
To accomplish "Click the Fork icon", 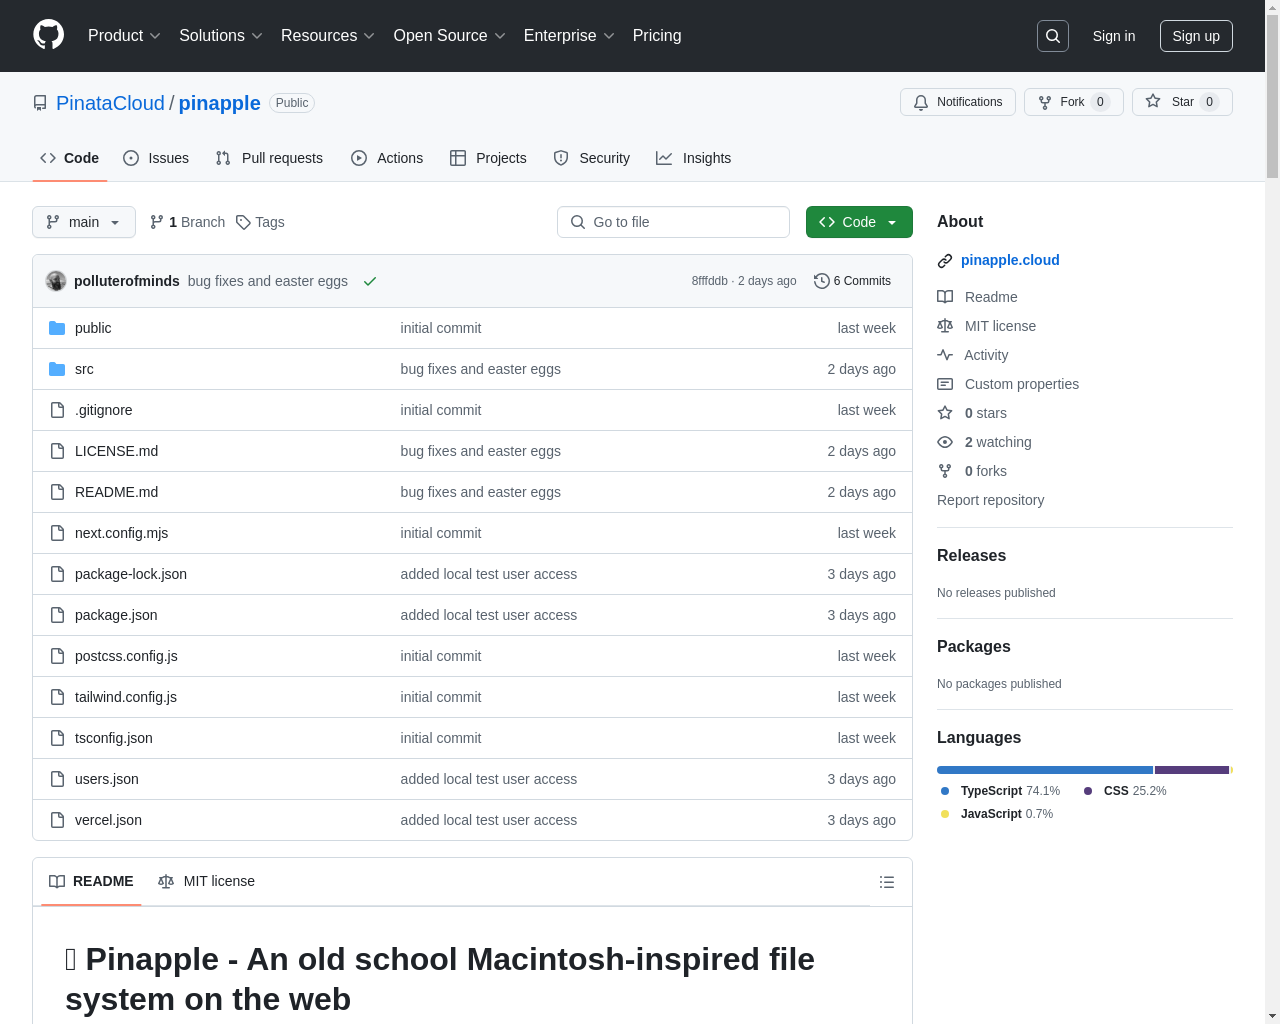I will (x=1045, y=102).
